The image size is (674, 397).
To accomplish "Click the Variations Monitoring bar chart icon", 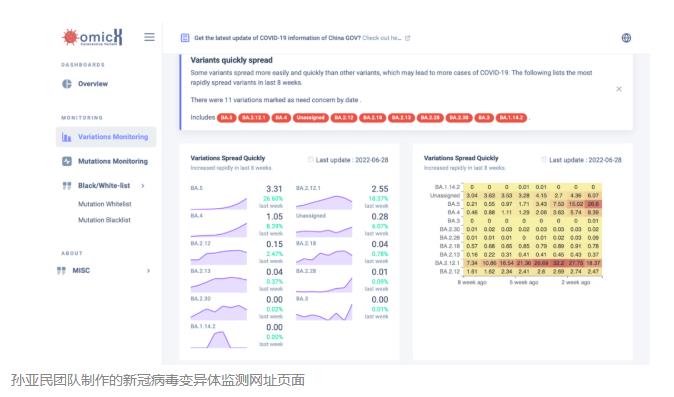I will 67,137.
